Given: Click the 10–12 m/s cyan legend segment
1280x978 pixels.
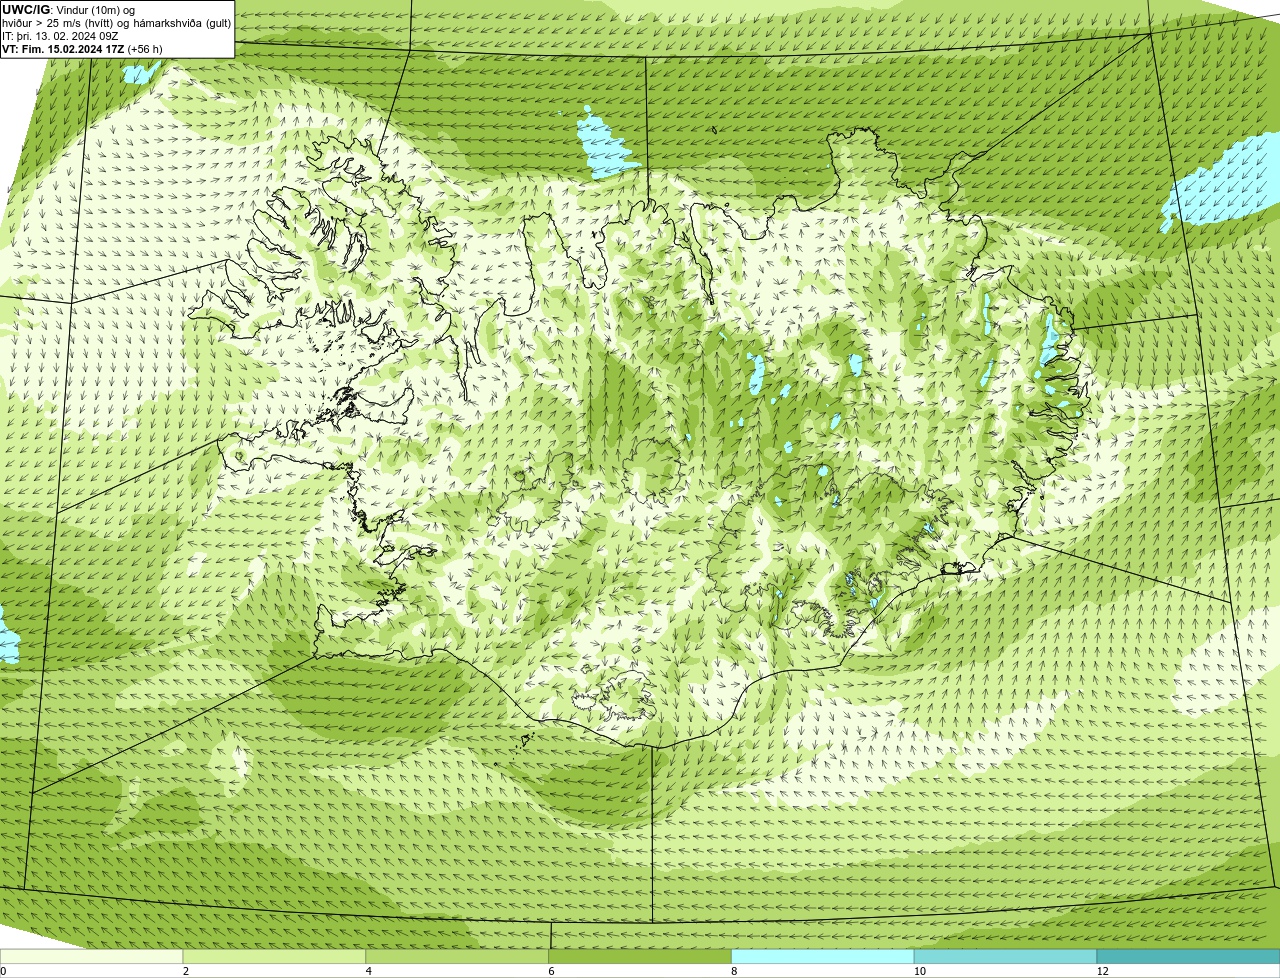Looking at the screenshot, I should click(1005, 956).
